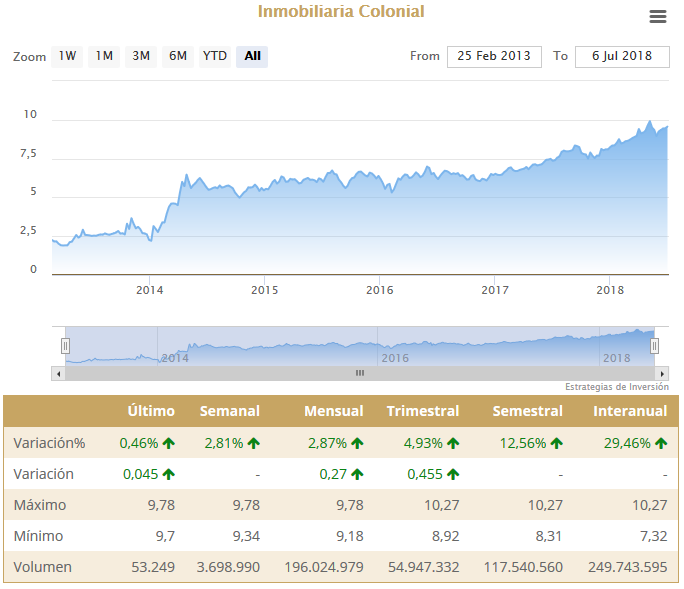Click the Volumen row label
Viewport: 684px width, 589px height.
[43, 567]
